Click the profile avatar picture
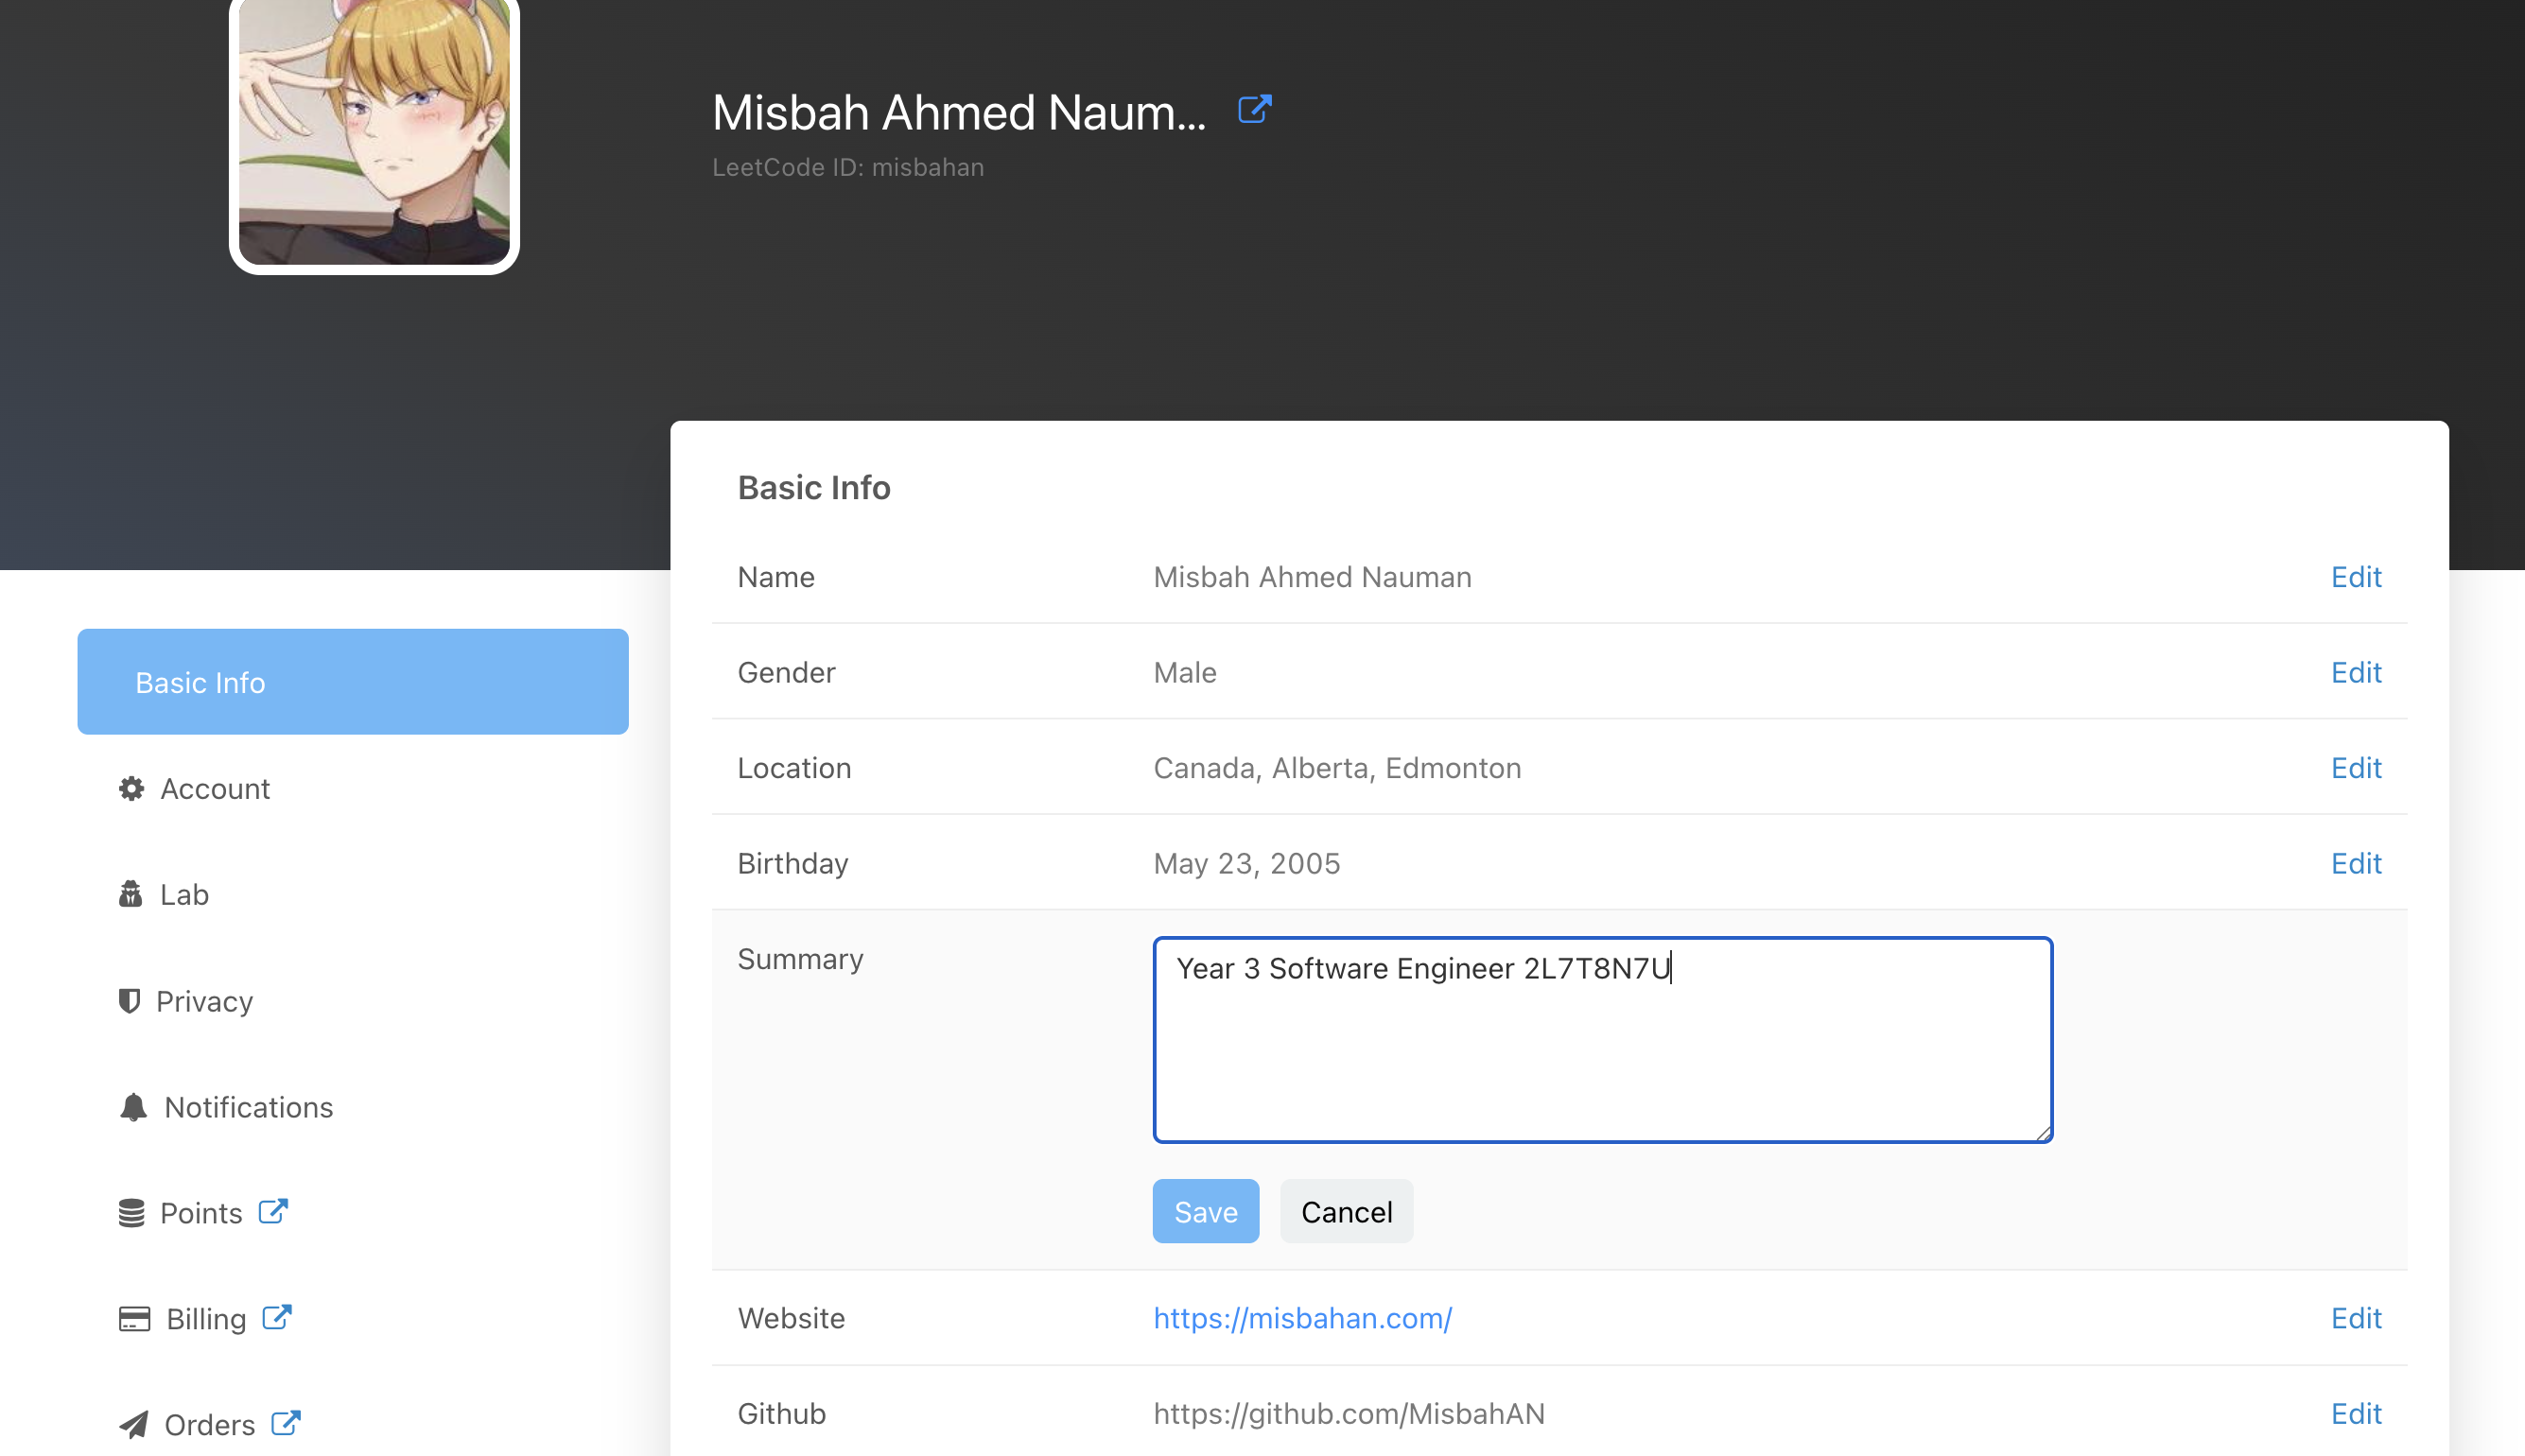 coord(374,130)
